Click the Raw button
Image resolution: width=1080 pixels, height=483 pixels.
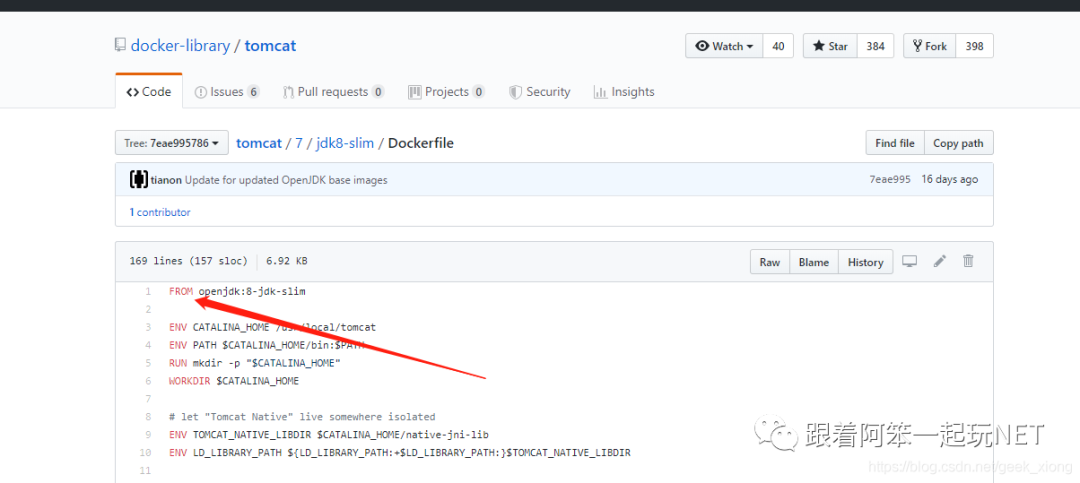pyautogui.click(x=769, y=262)
